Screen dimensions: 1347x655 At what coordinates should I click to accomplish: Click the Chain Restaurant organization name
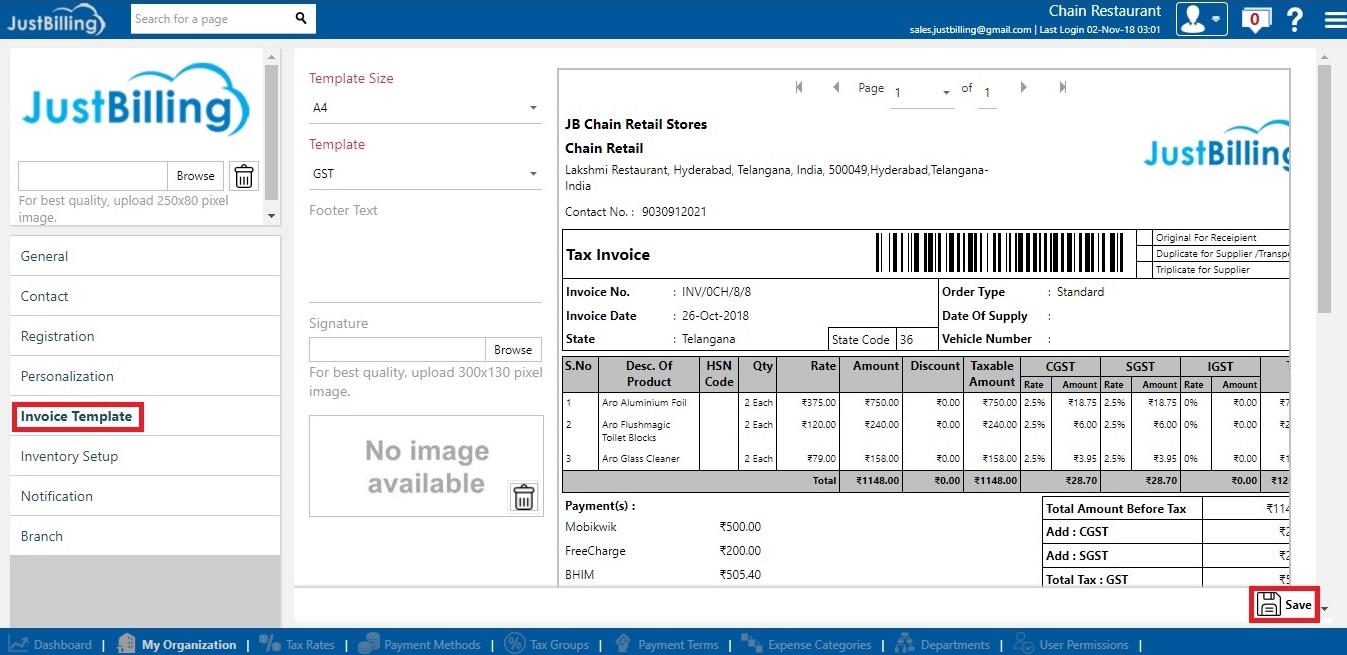tap(1105, 11)
